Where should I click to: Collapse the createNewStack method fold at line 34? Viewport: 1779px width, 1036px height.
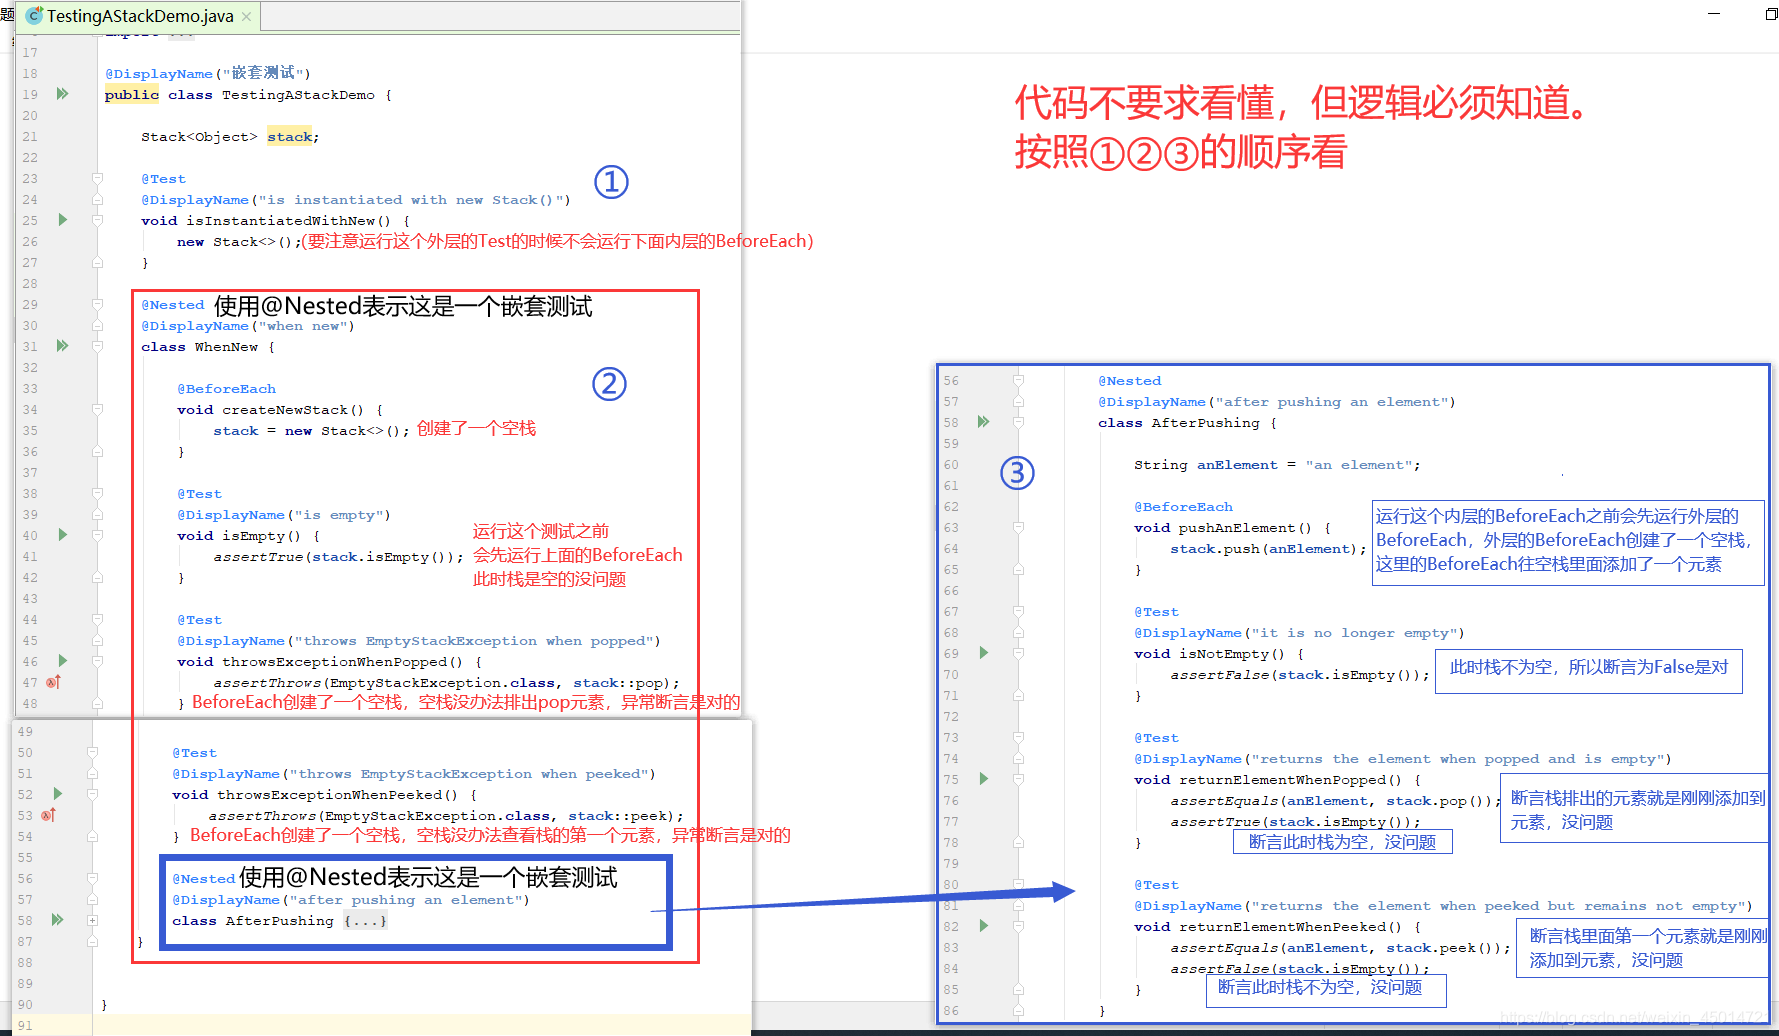(x=98, y=409)
